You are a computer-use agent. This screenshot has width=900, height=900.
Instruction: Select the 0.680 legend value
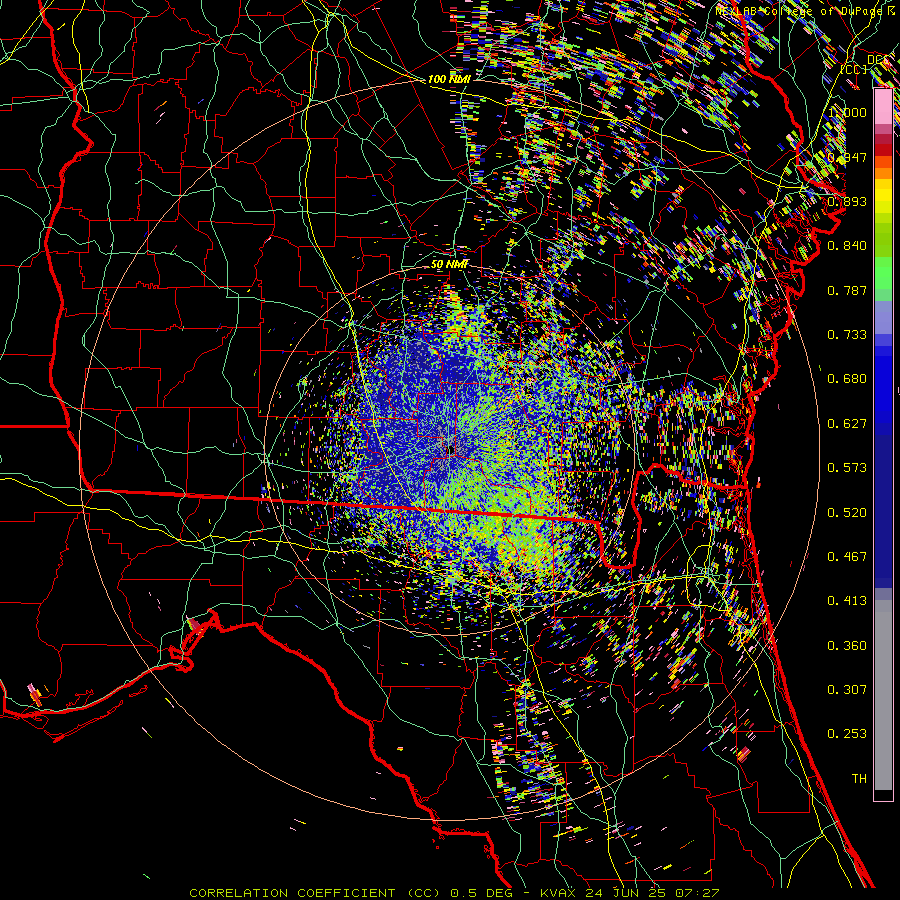pyautogui.click(x=847, y=378)
